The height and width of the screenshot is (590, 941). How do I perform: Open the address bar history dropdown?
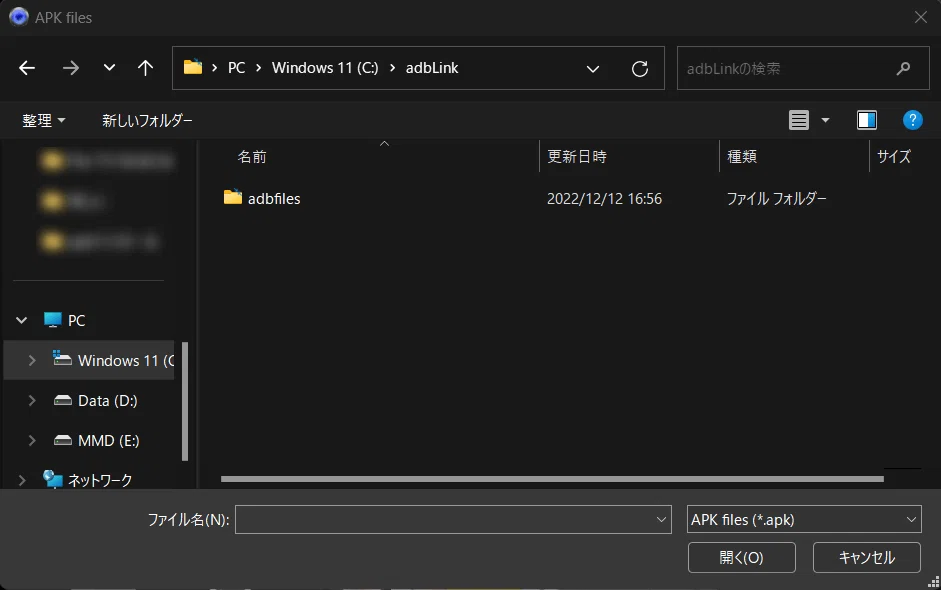pos(593,69)
